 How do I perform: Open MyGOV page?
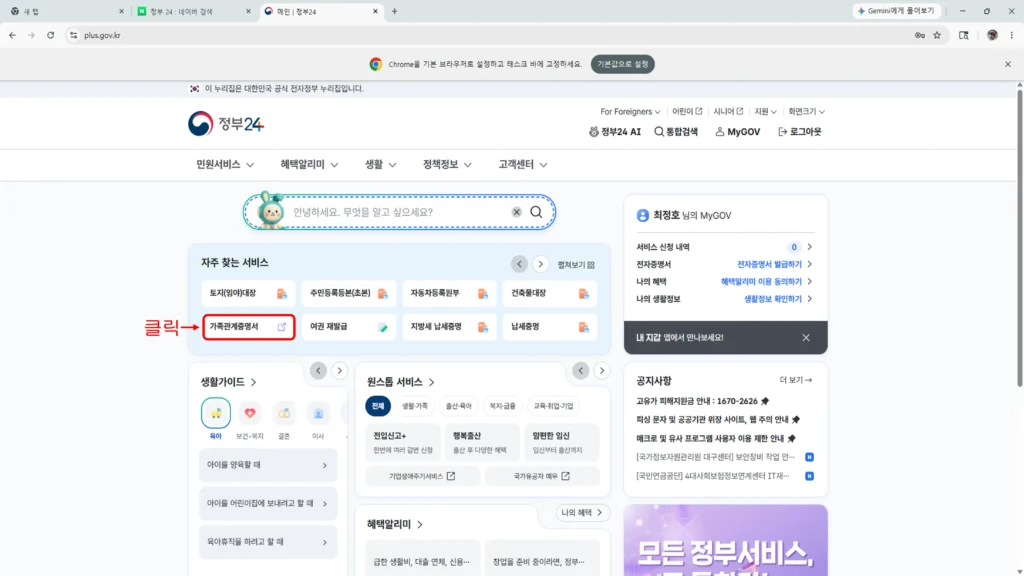tap(737, 131)
